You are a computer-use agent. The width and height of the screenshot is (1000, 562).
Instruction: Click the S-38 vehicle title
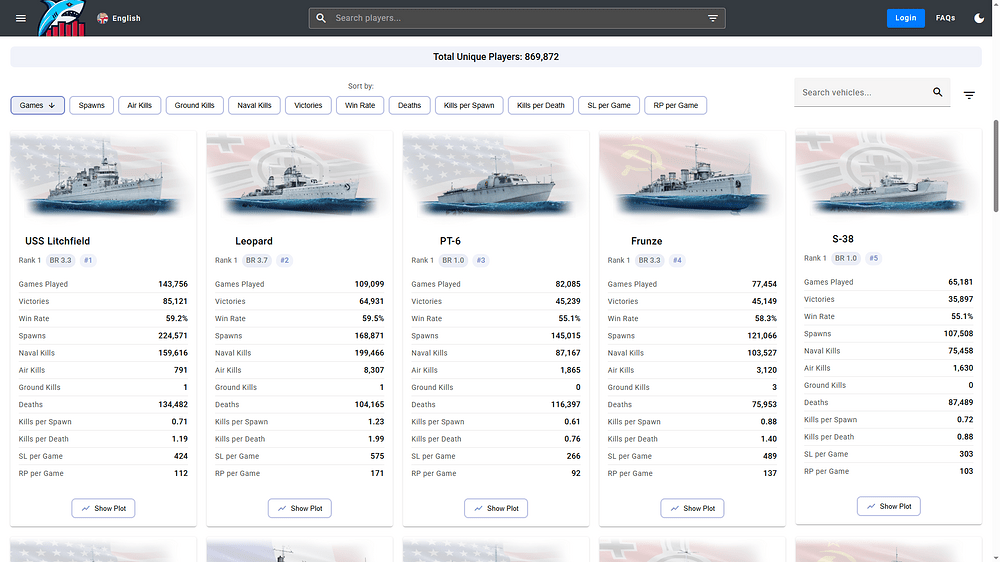point(842,239)
